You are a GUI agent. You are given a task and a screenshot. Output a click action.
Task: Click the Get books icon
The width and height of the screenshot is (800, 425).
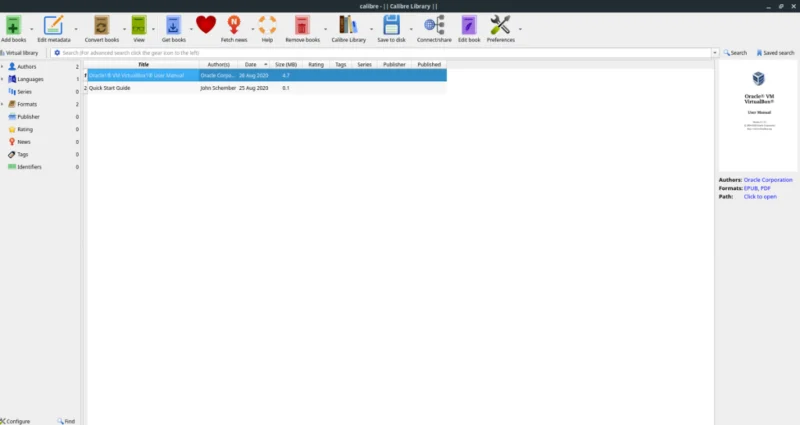pyautogui.click(x=173, y=26)
